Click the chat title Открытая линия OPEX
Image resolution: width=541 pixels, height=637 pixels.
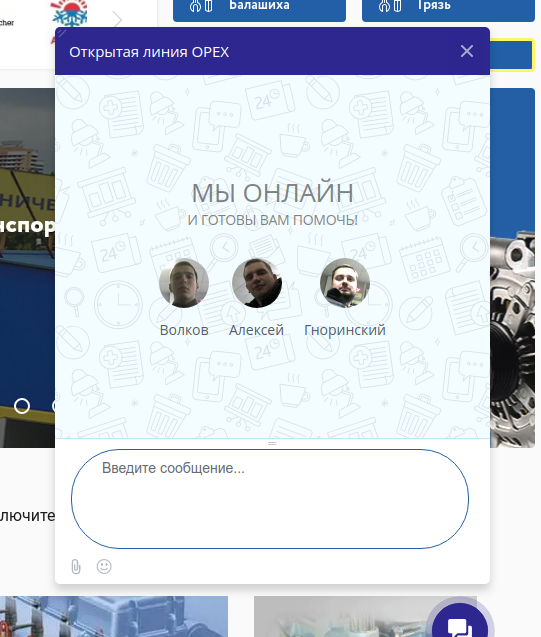click(149, 52)
